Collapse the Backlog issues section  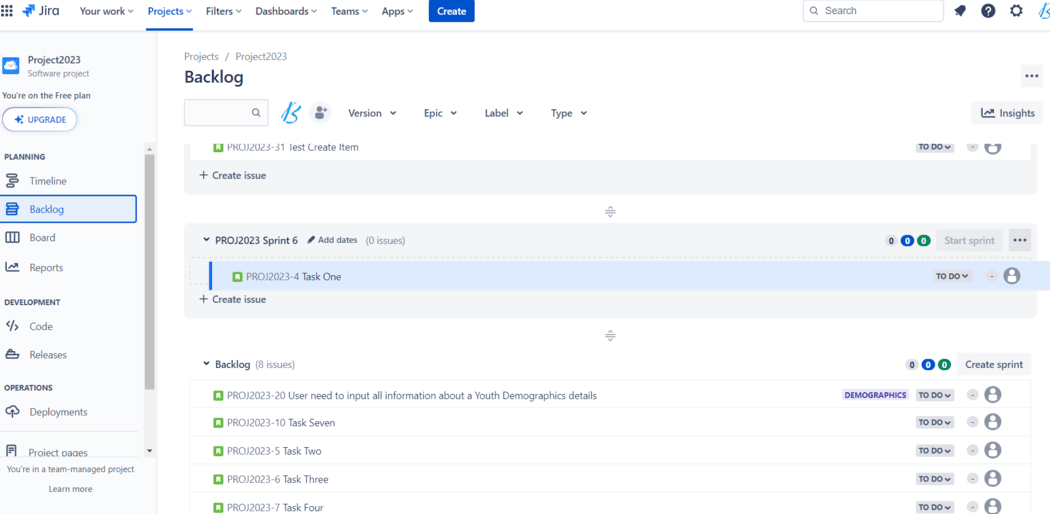coord(206,364)
